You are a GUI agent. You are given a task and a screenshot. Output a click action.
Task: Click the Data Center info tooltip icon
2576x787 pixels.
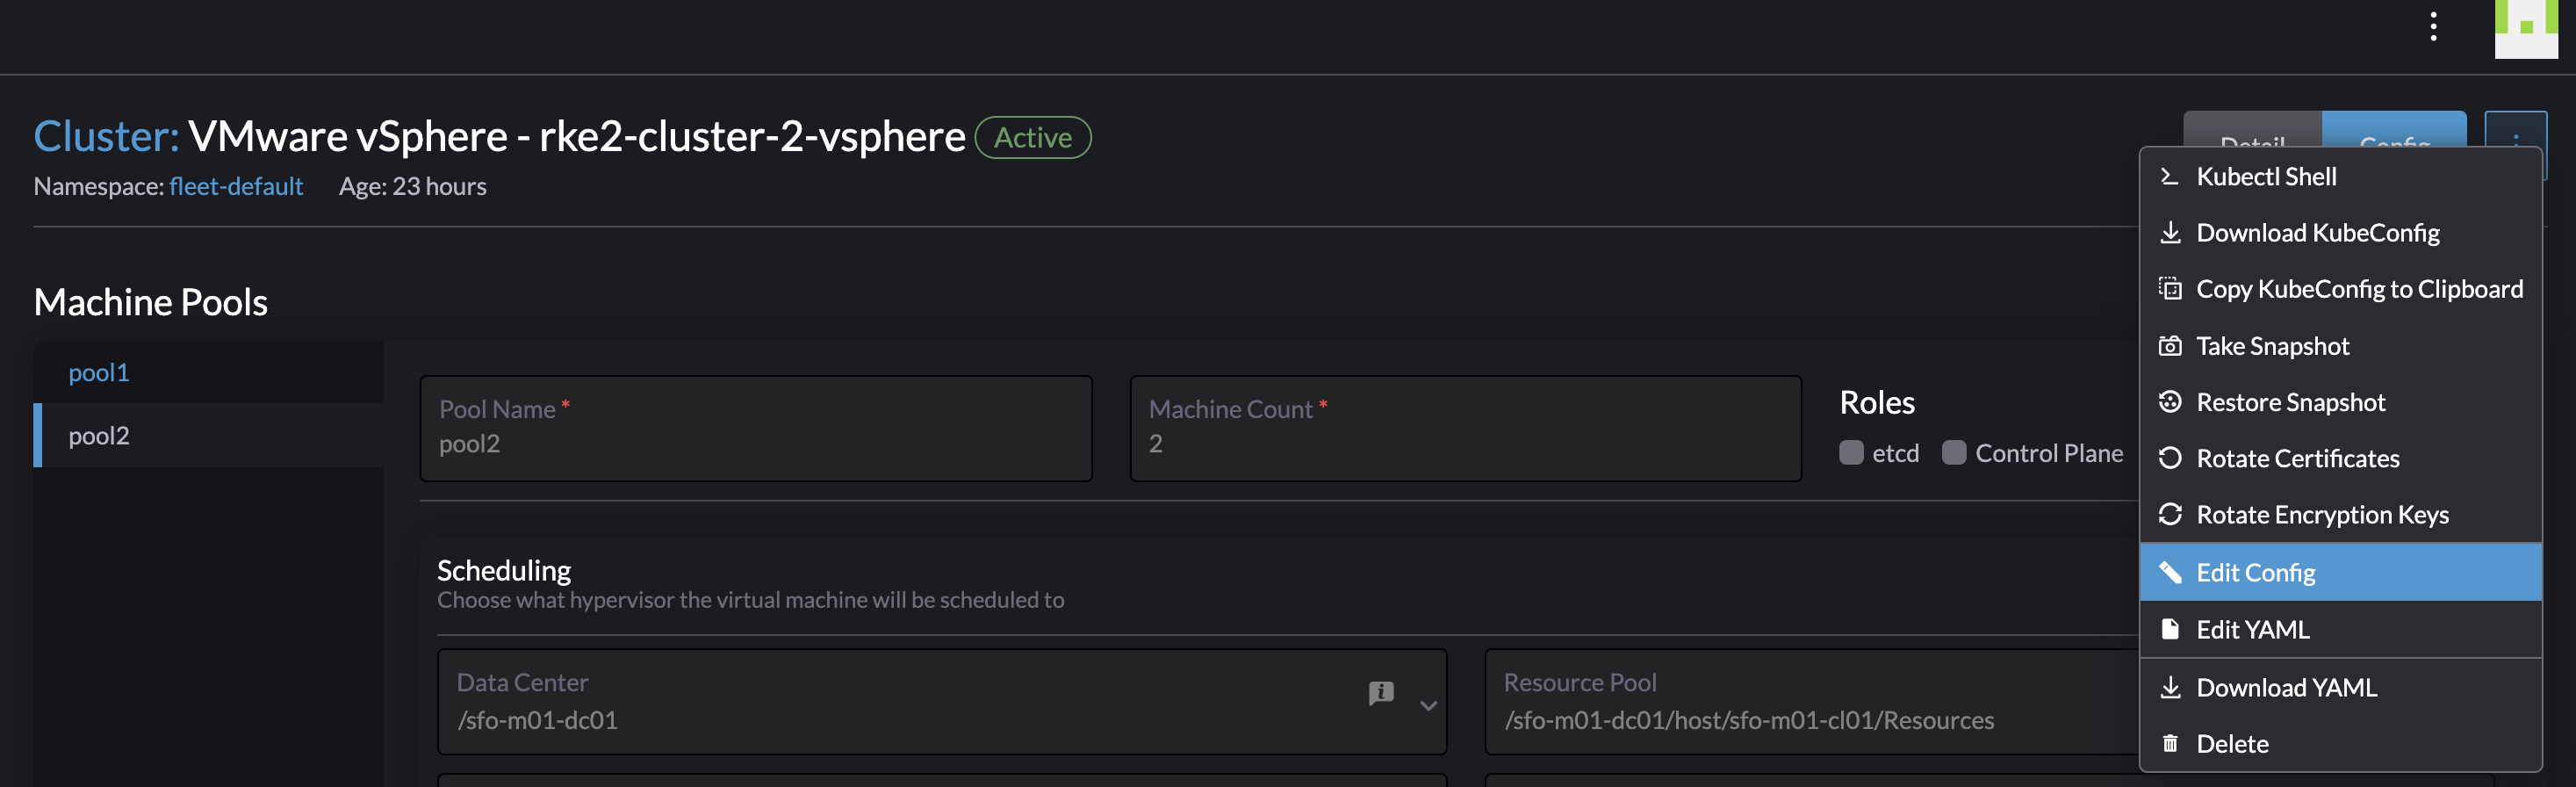pos(1380,692)
